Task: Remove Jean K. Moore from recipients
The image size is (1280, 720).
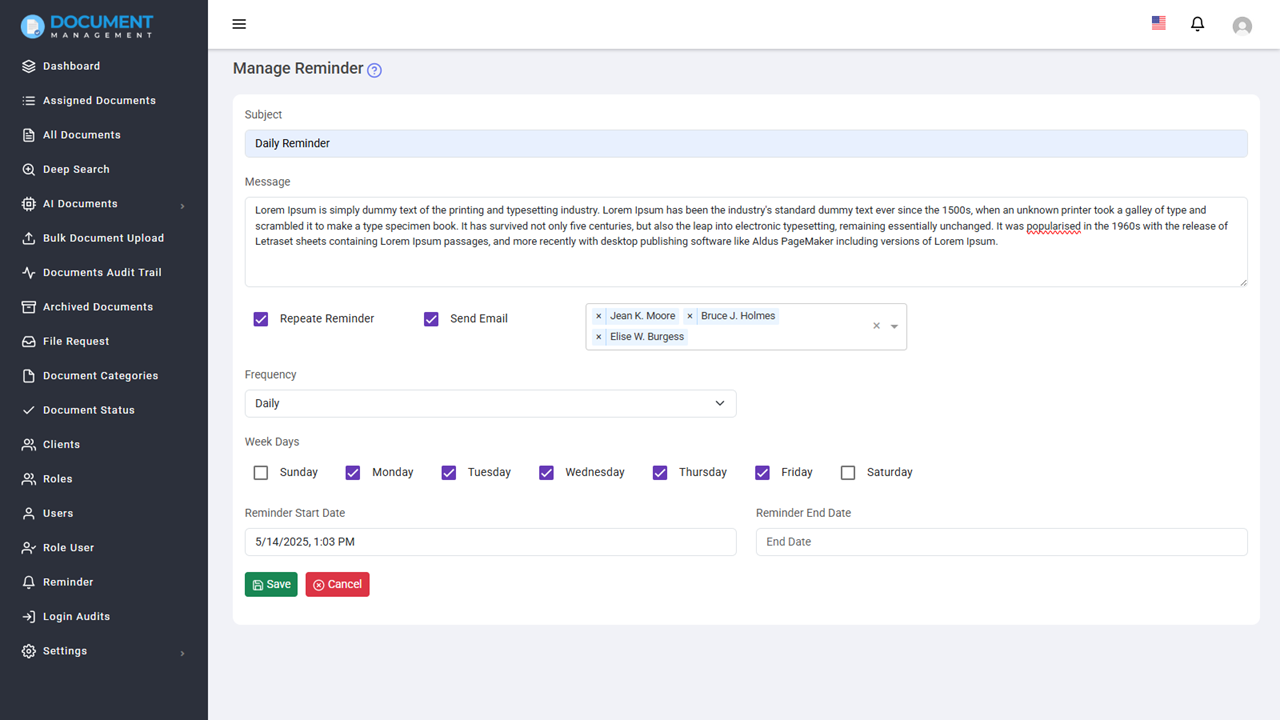Action: (x=599, y=316)
